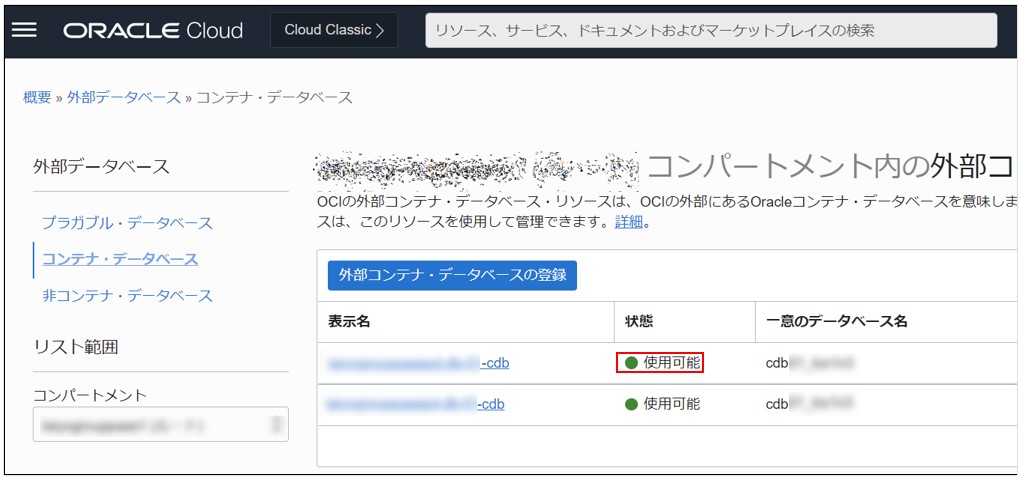
Task: Select 非コンテナ・データベース in the sidebar
Action: pos(127,296)
